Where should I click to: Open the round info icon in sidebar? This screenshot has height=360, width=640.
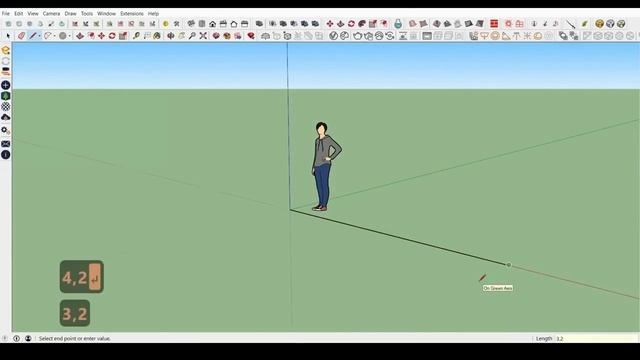(6, 155)
